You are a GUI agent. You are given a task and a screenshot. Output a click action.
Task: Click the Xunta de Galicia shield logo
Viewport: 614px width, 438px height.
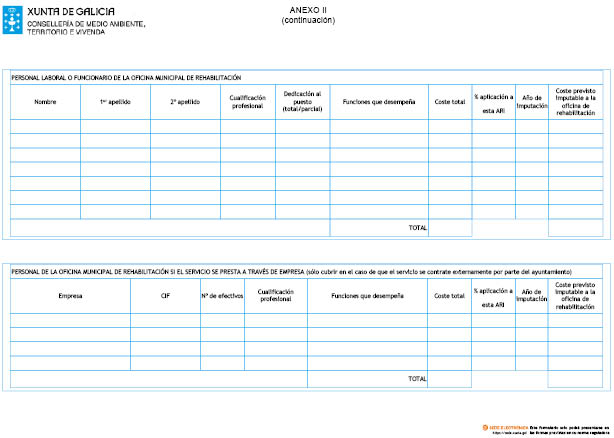15,21
